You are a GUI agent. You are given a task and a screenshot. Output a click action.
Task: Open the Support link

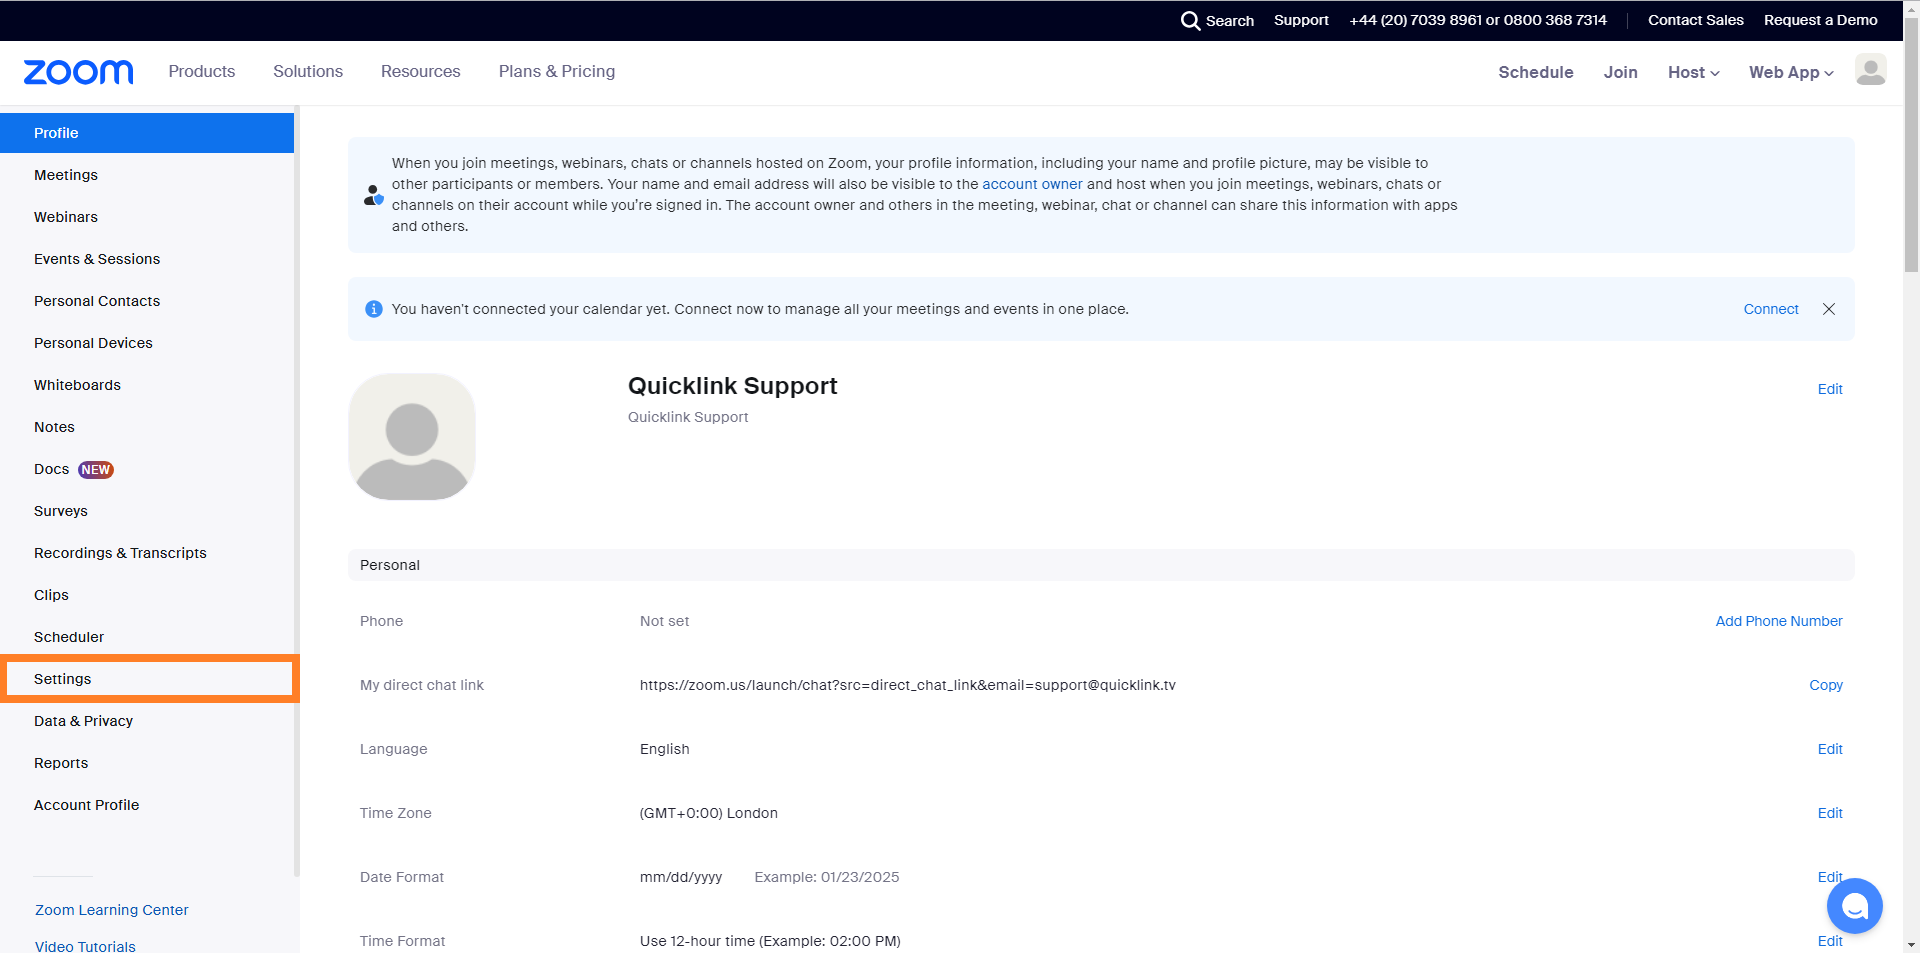pos(1301,20)
